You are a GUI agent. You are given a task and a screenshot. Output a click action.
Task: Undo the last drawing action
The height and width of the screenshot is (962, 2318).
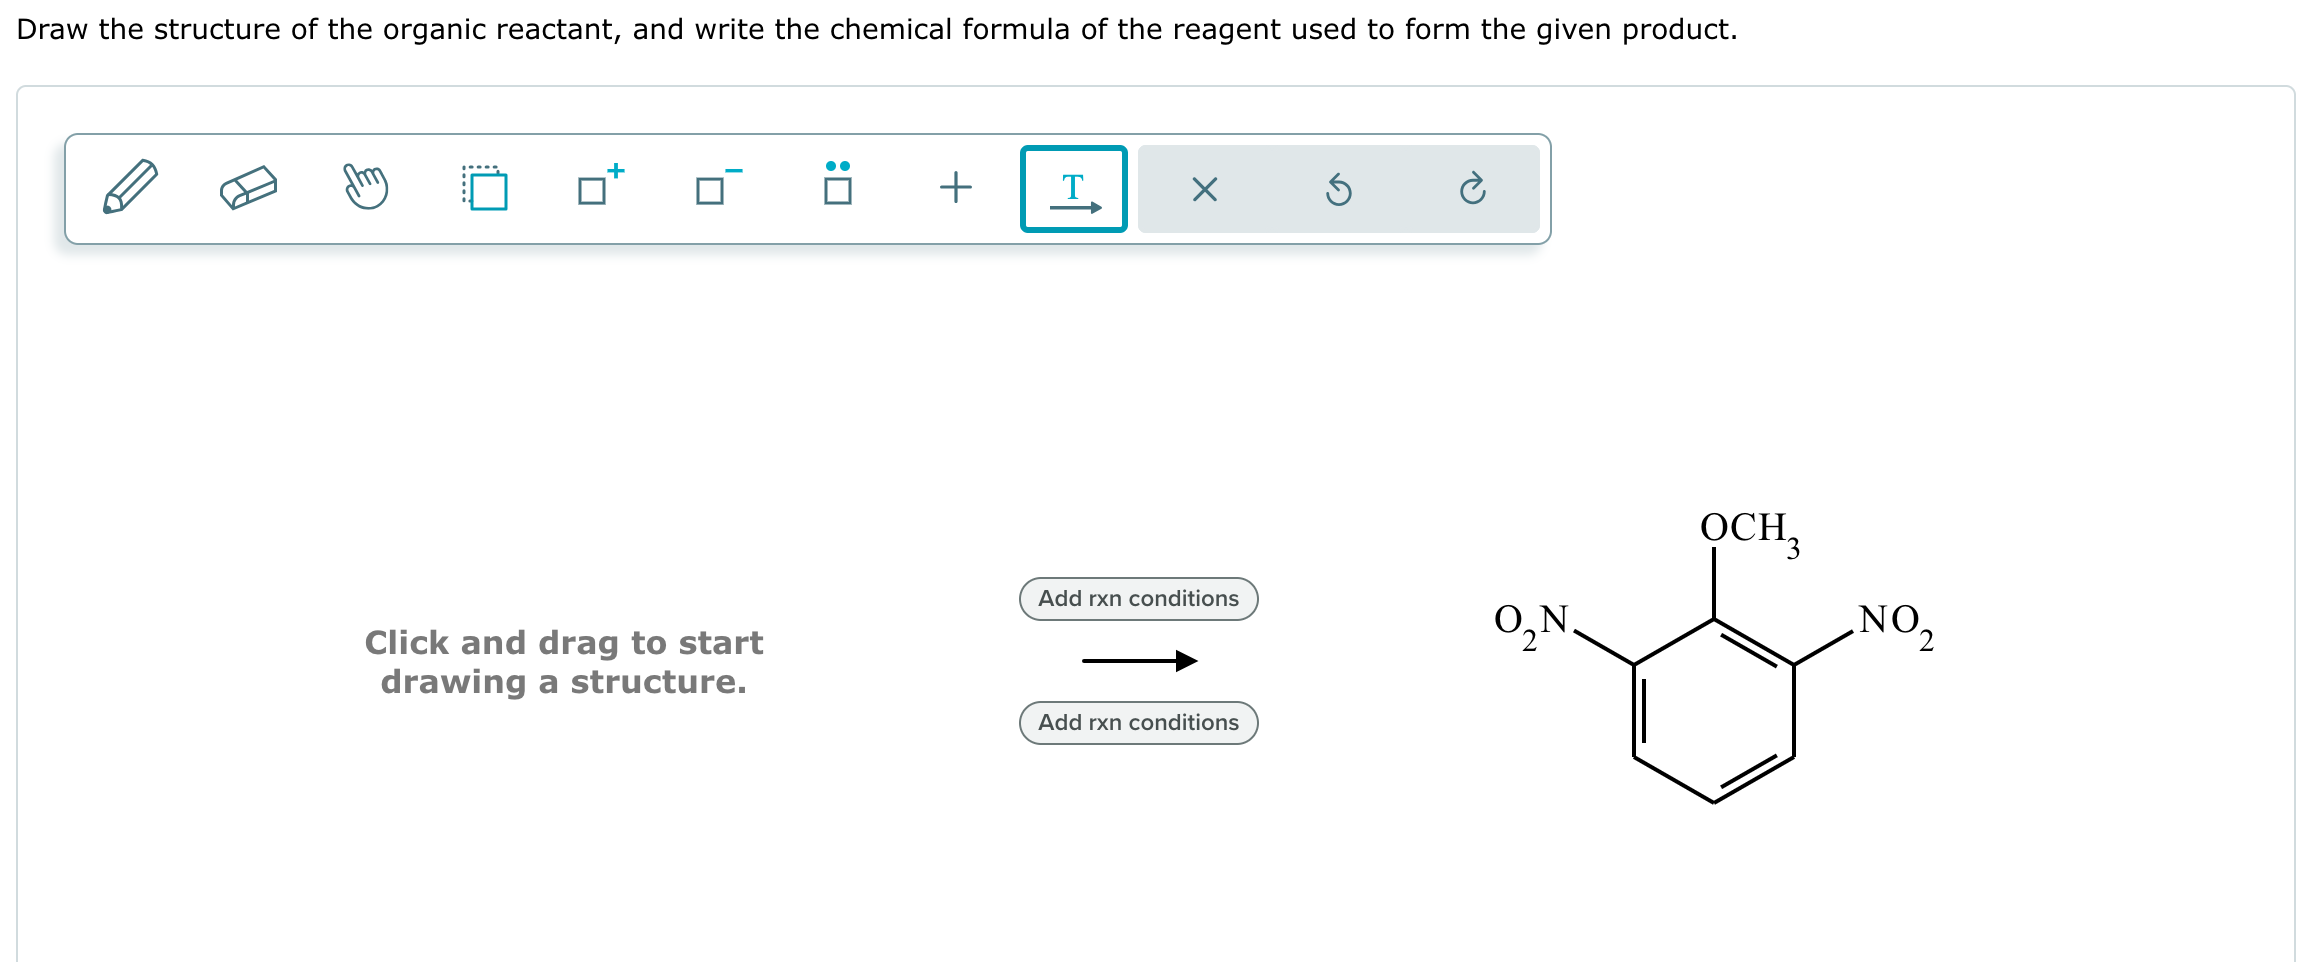[1340, 189]
